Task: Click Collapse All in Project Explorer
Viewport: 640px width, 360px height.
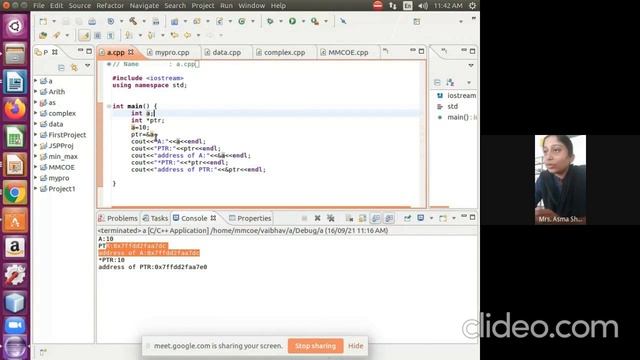Action: [x=61, y=67]
